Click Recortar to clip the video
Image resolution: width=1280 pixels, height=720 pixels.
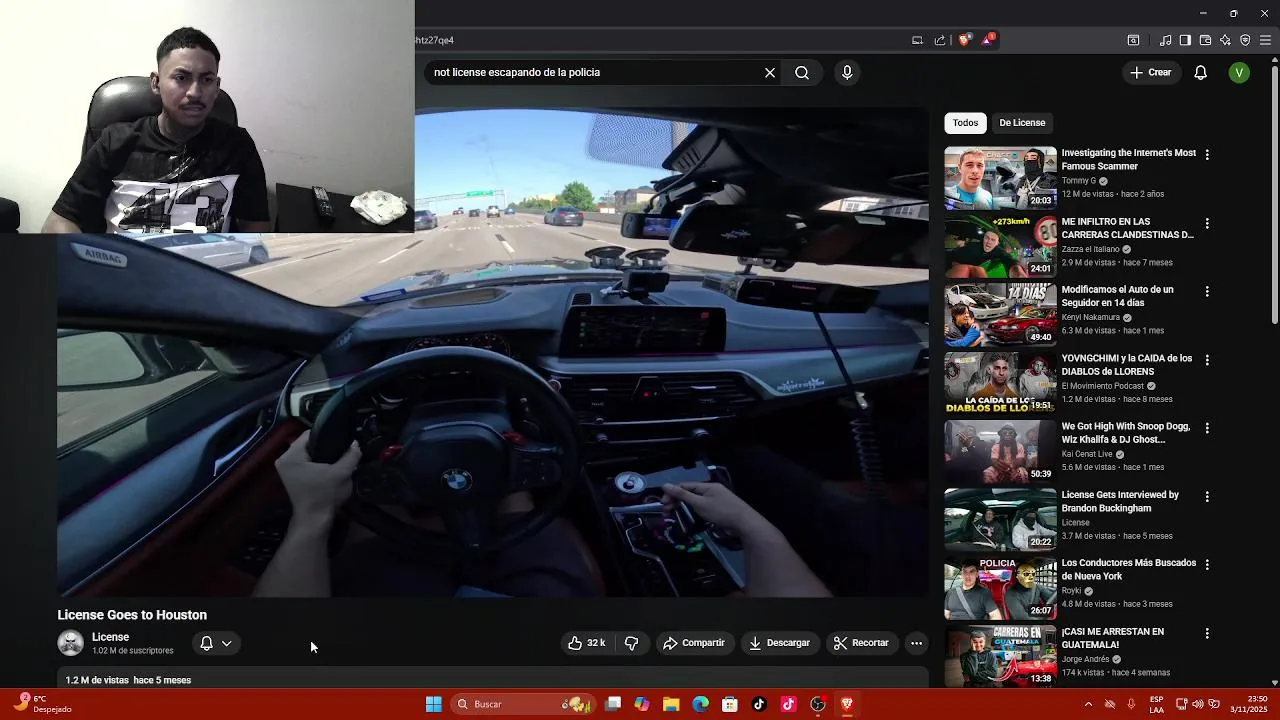tap(861, 643)
